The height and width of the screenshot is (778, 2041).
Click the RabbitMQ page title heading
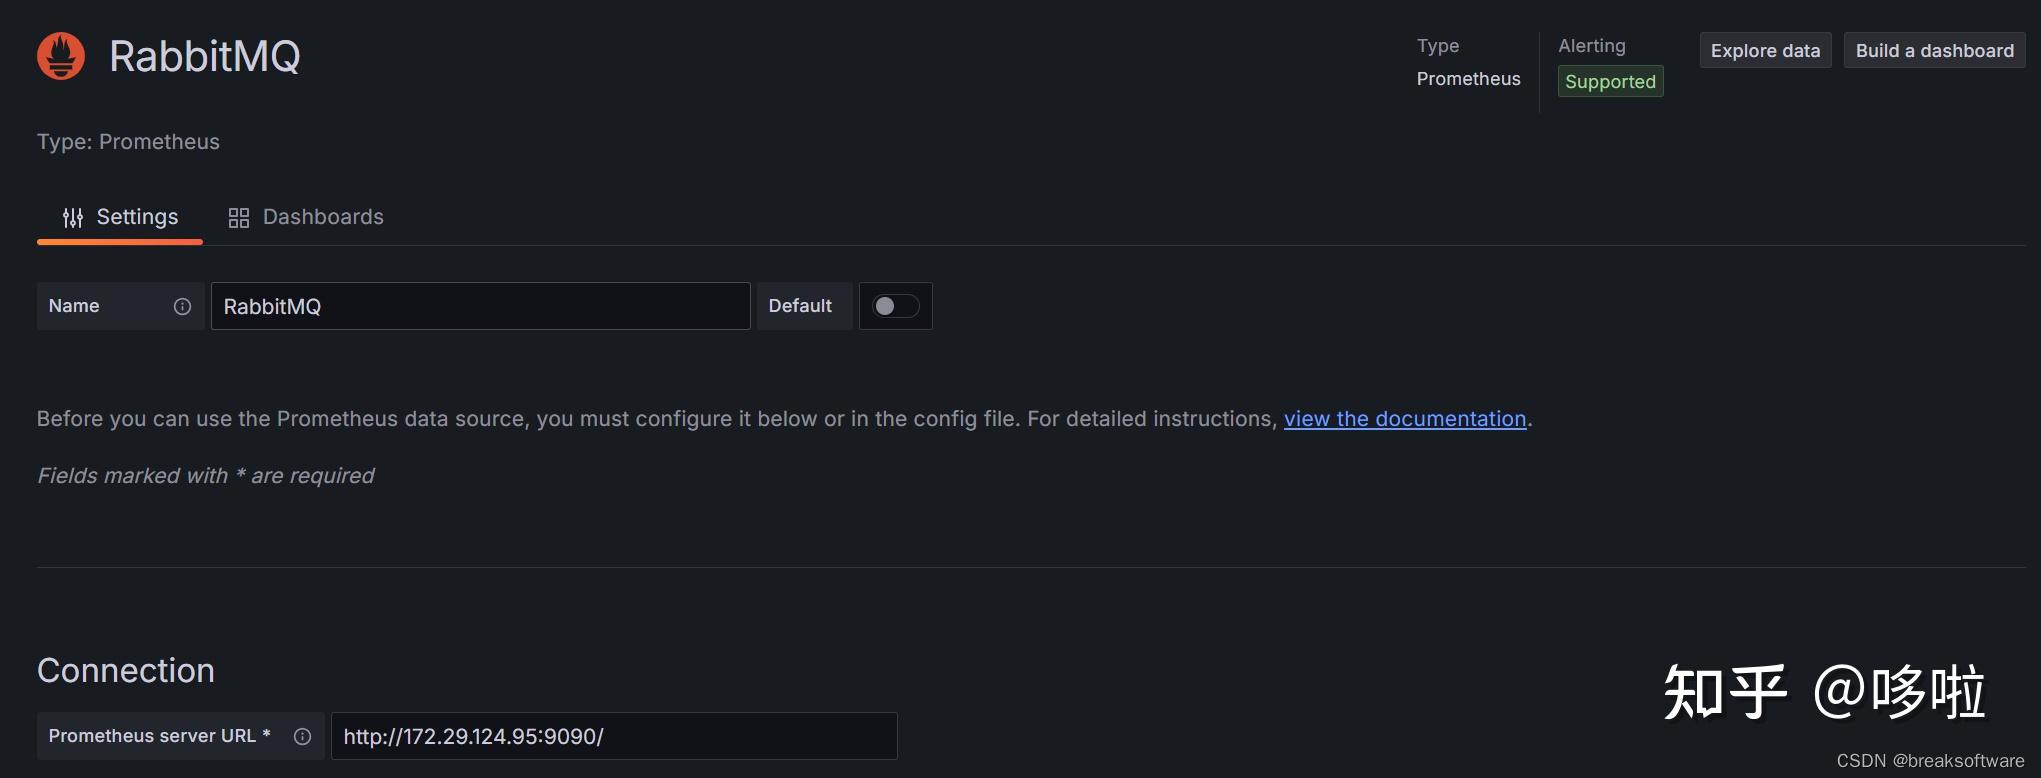coord(205,57)
